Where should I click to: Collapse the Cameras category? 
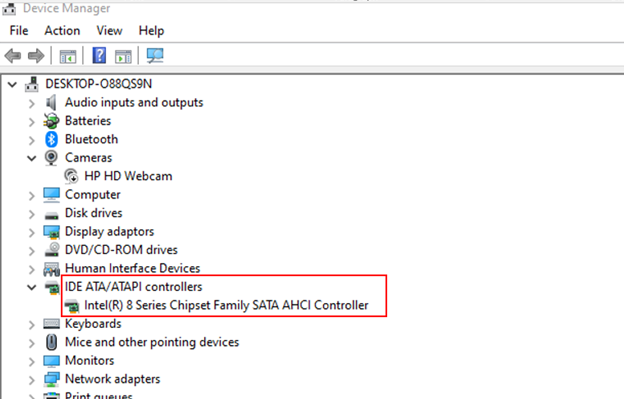(x=31, y=158)
